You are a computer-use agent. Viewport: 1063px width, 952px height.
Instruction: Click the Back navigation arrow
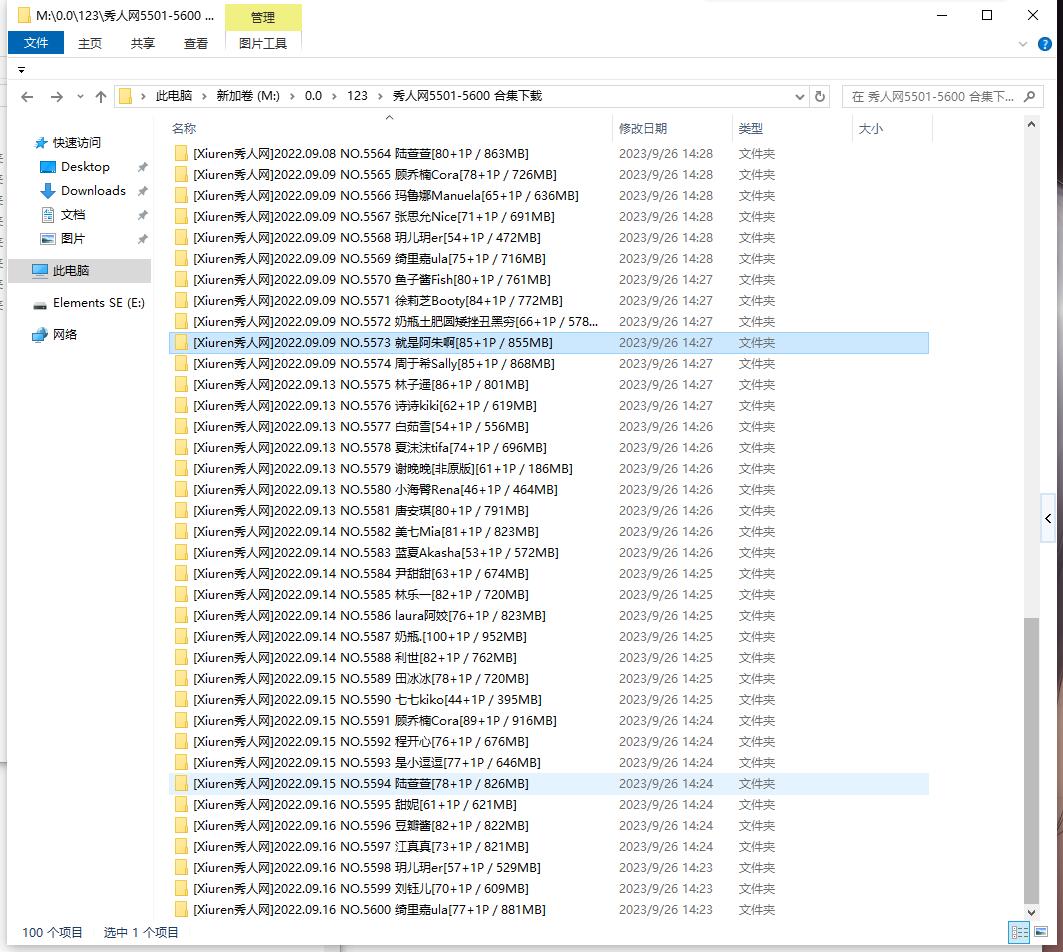pyautogui.click(x=27, y=97)
